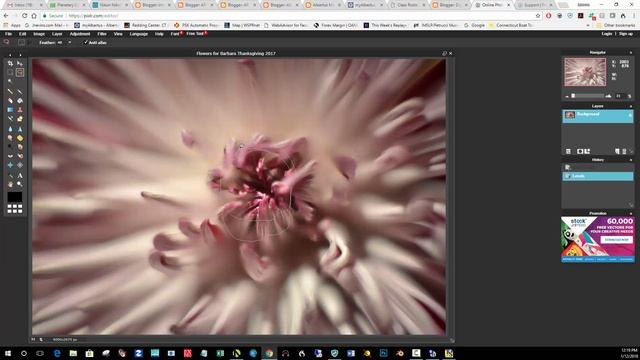Viewport: 640px width, 360px height.
Task: Open the Language menu
Action: pos(139,34)
